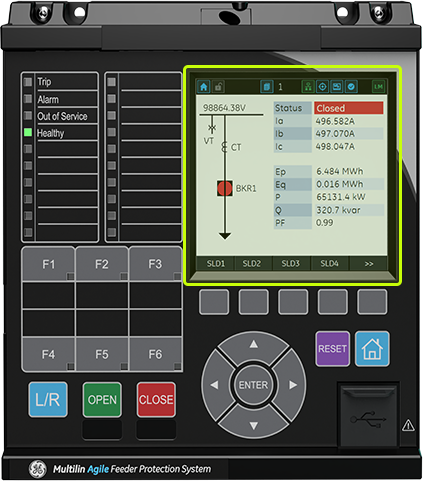Screen dimensions: 423x481
Task: Push the purple RESET button
Action: [x=332, y=349]
